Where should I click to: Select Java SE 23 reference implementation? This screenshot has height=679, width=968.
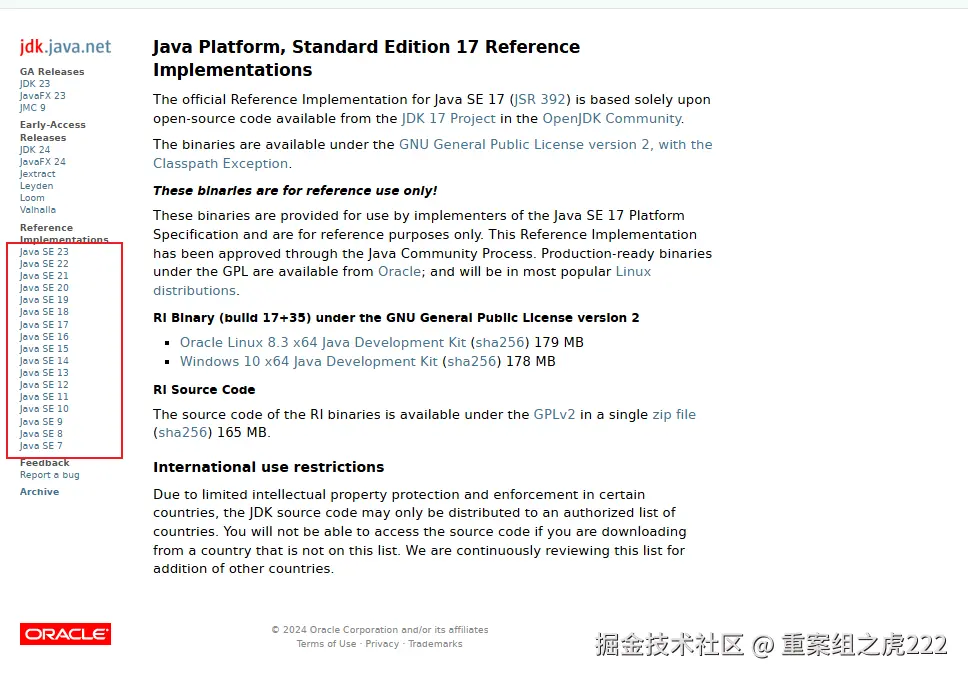(44, 252)
